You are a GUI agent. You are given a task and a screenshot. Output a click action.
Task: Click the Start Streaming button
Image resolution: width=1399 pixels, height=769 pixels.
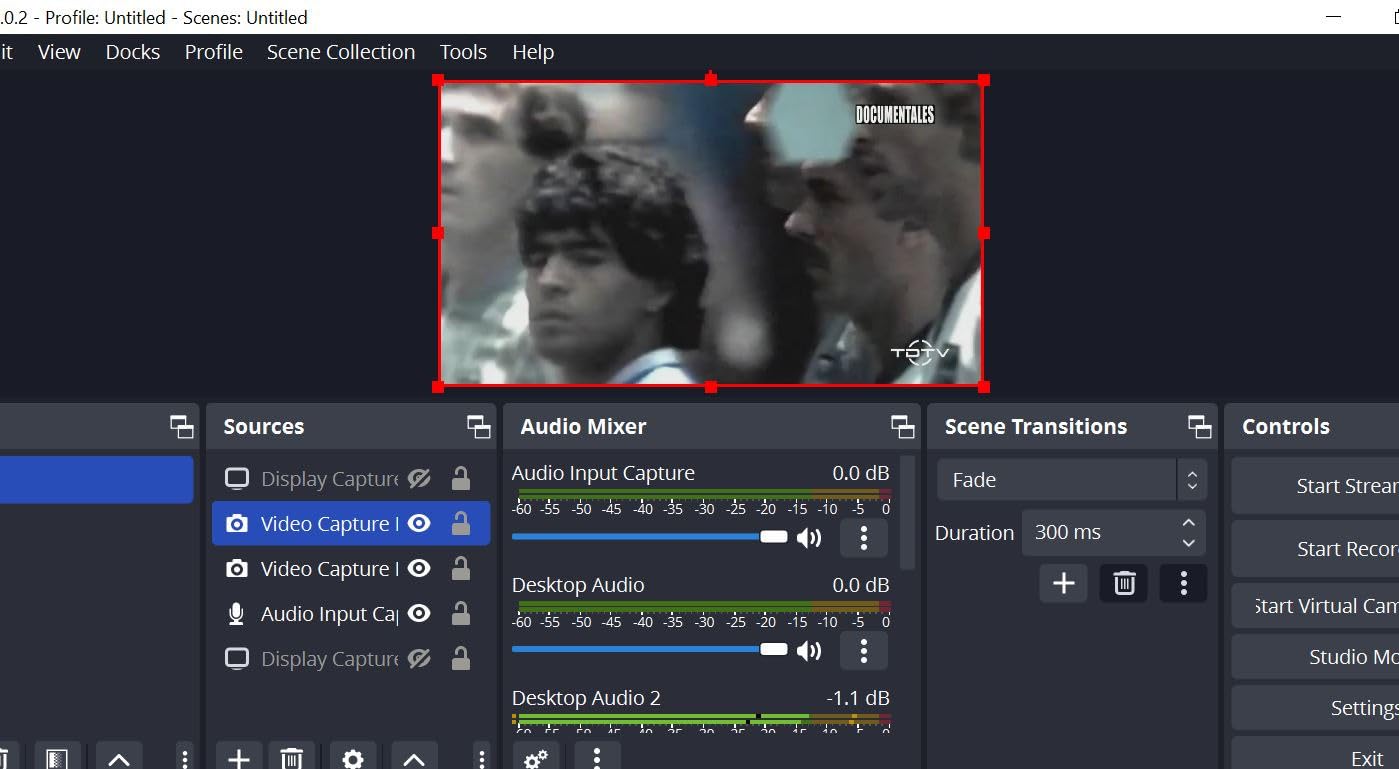(x=1315, y=486)
